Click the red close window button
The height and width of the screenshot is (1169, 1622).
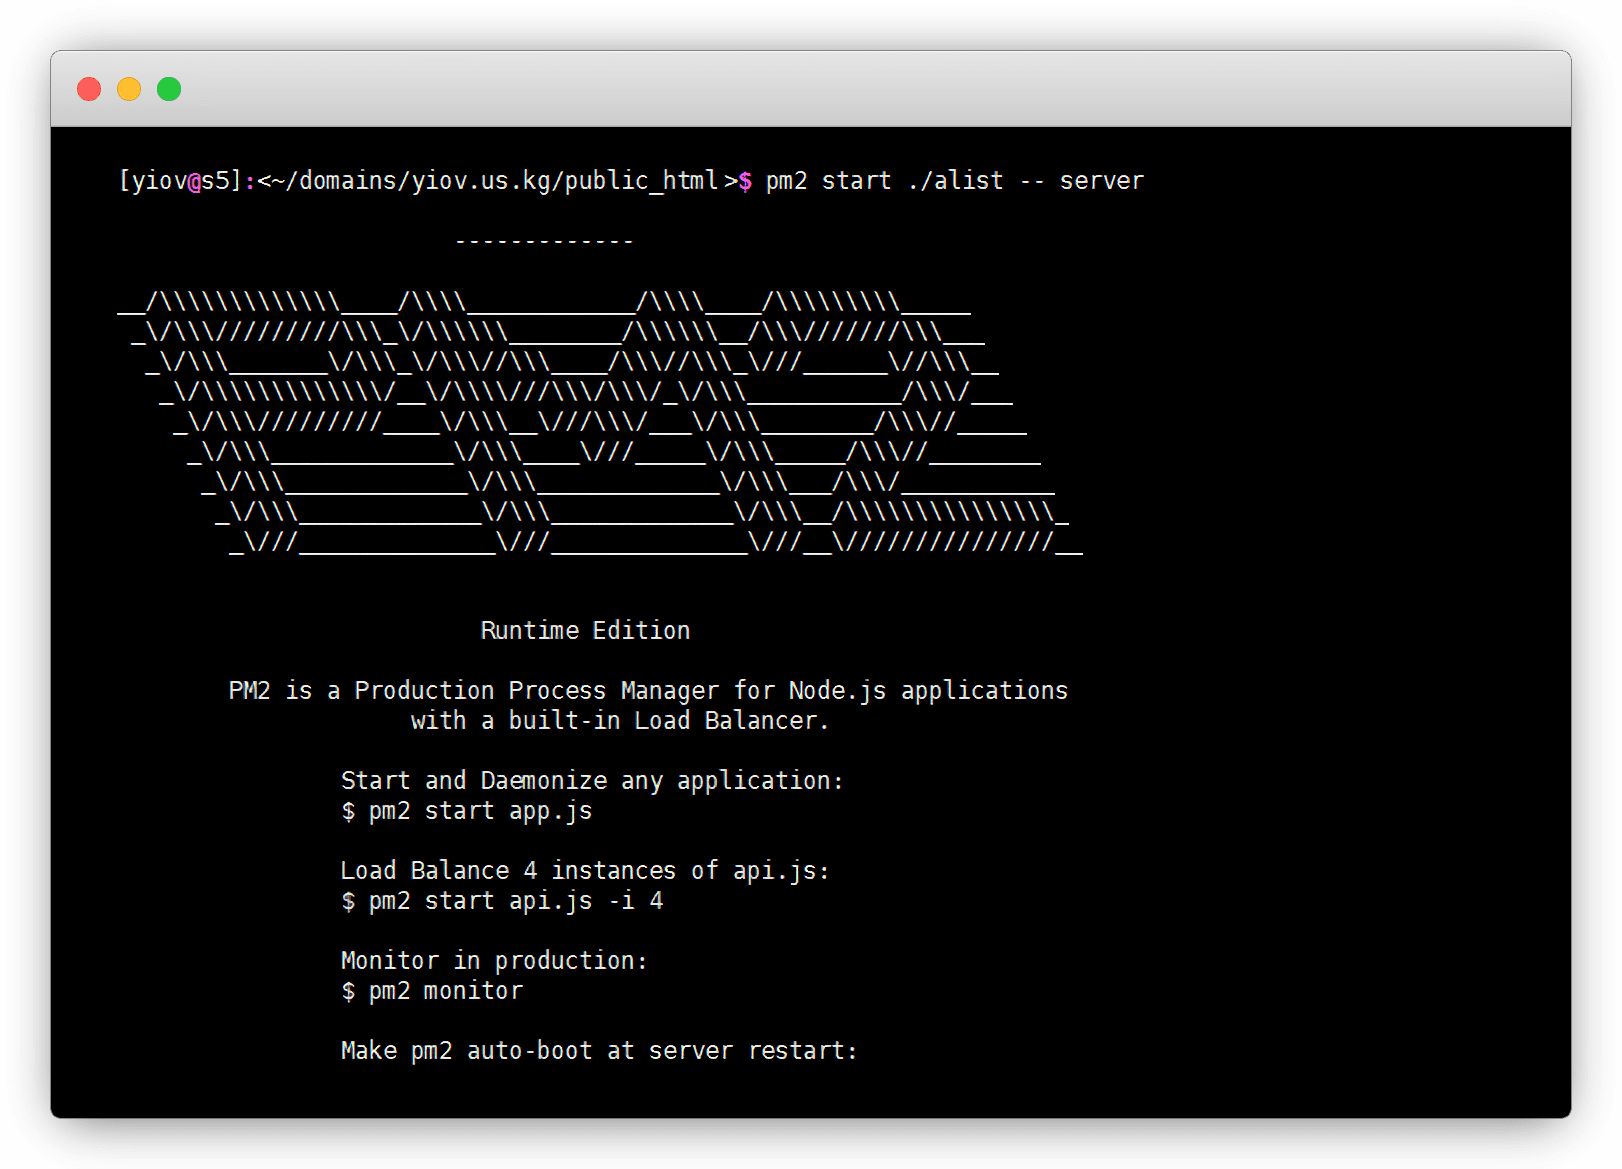coord(89,89)
